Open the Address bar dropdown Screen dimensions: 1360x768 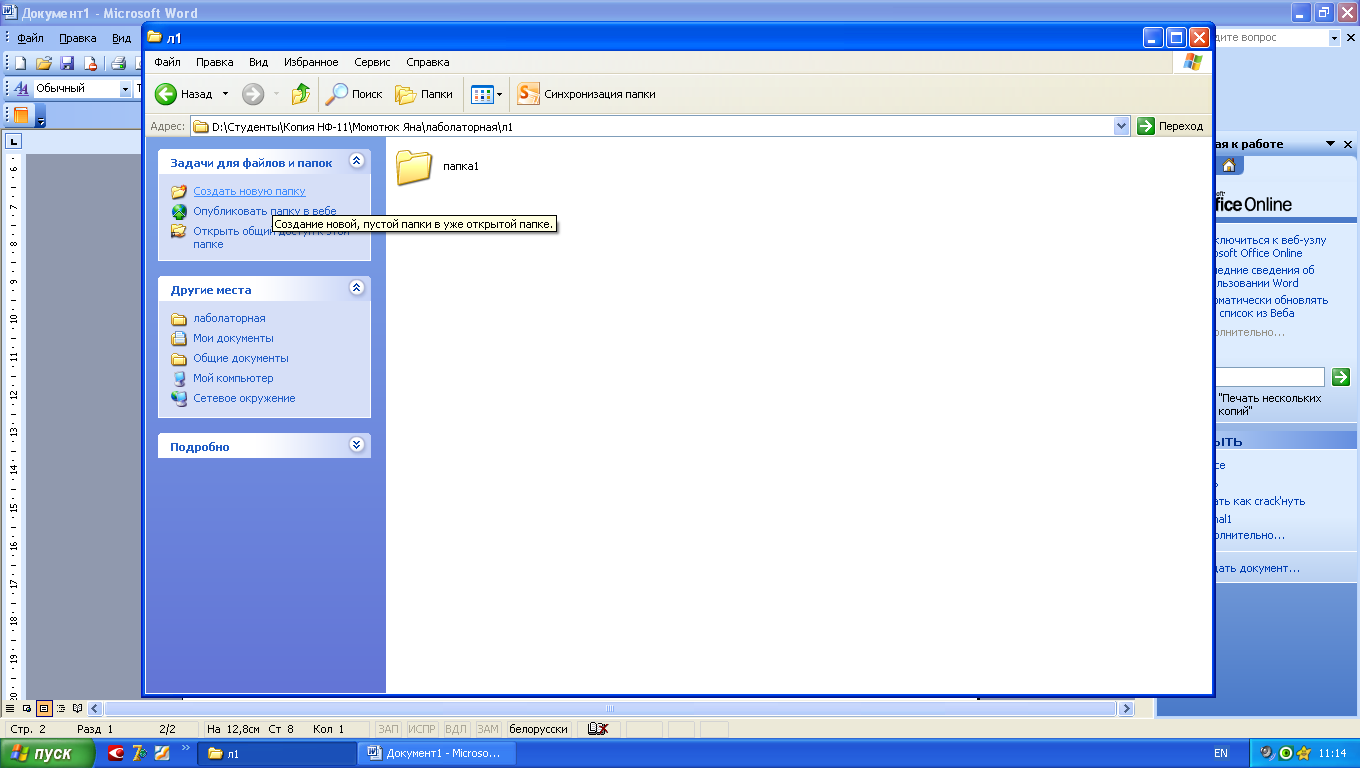1121,126
